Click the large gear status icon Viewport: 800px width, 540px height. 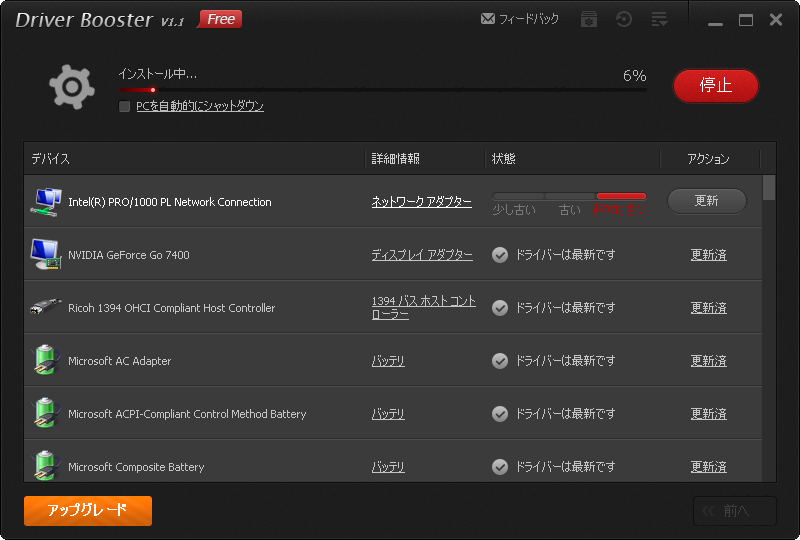click(x=72, y=87)
